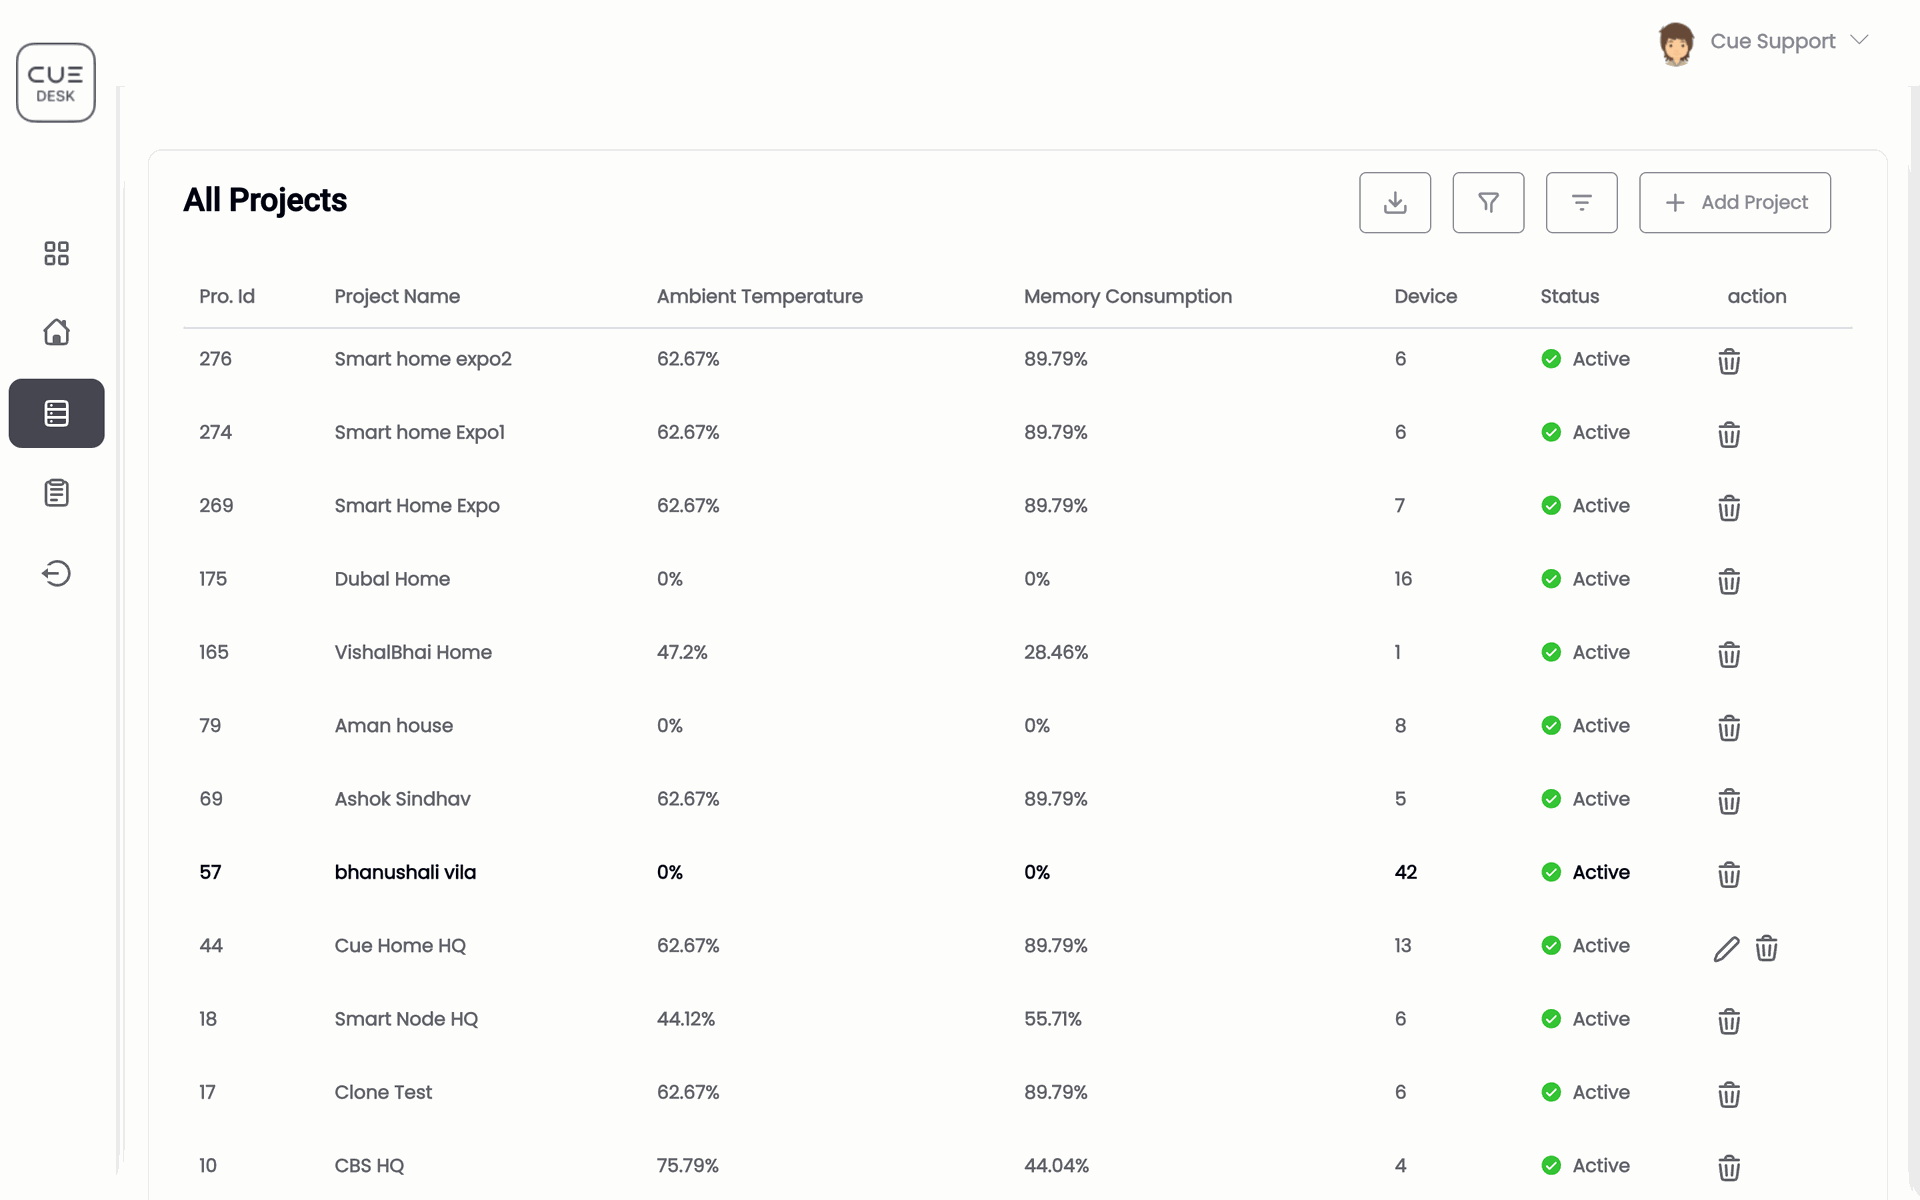
Task: Go to the home icon in sidebar
Action: 56,332
